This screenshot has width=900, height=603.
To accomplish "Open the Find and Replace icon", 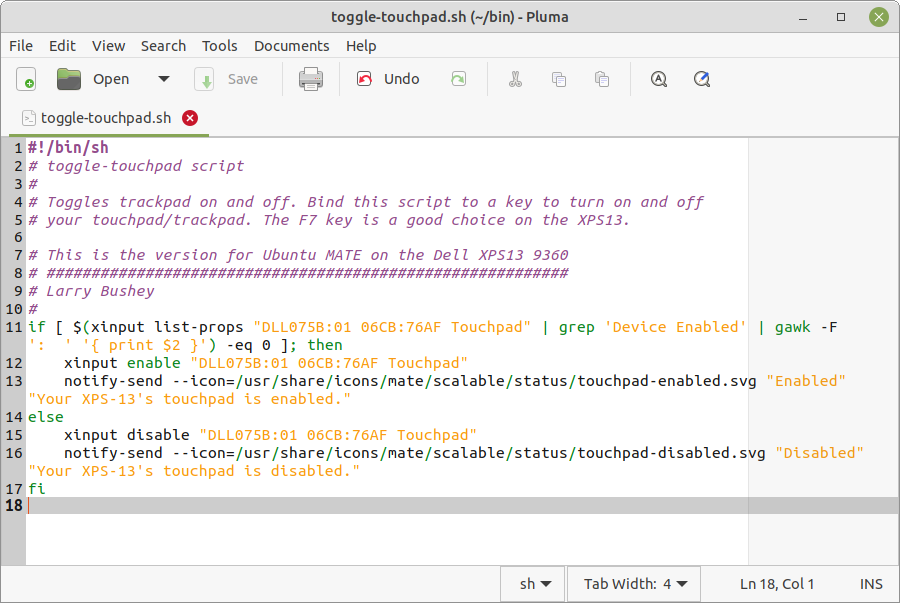I will [x=702, y=79].
